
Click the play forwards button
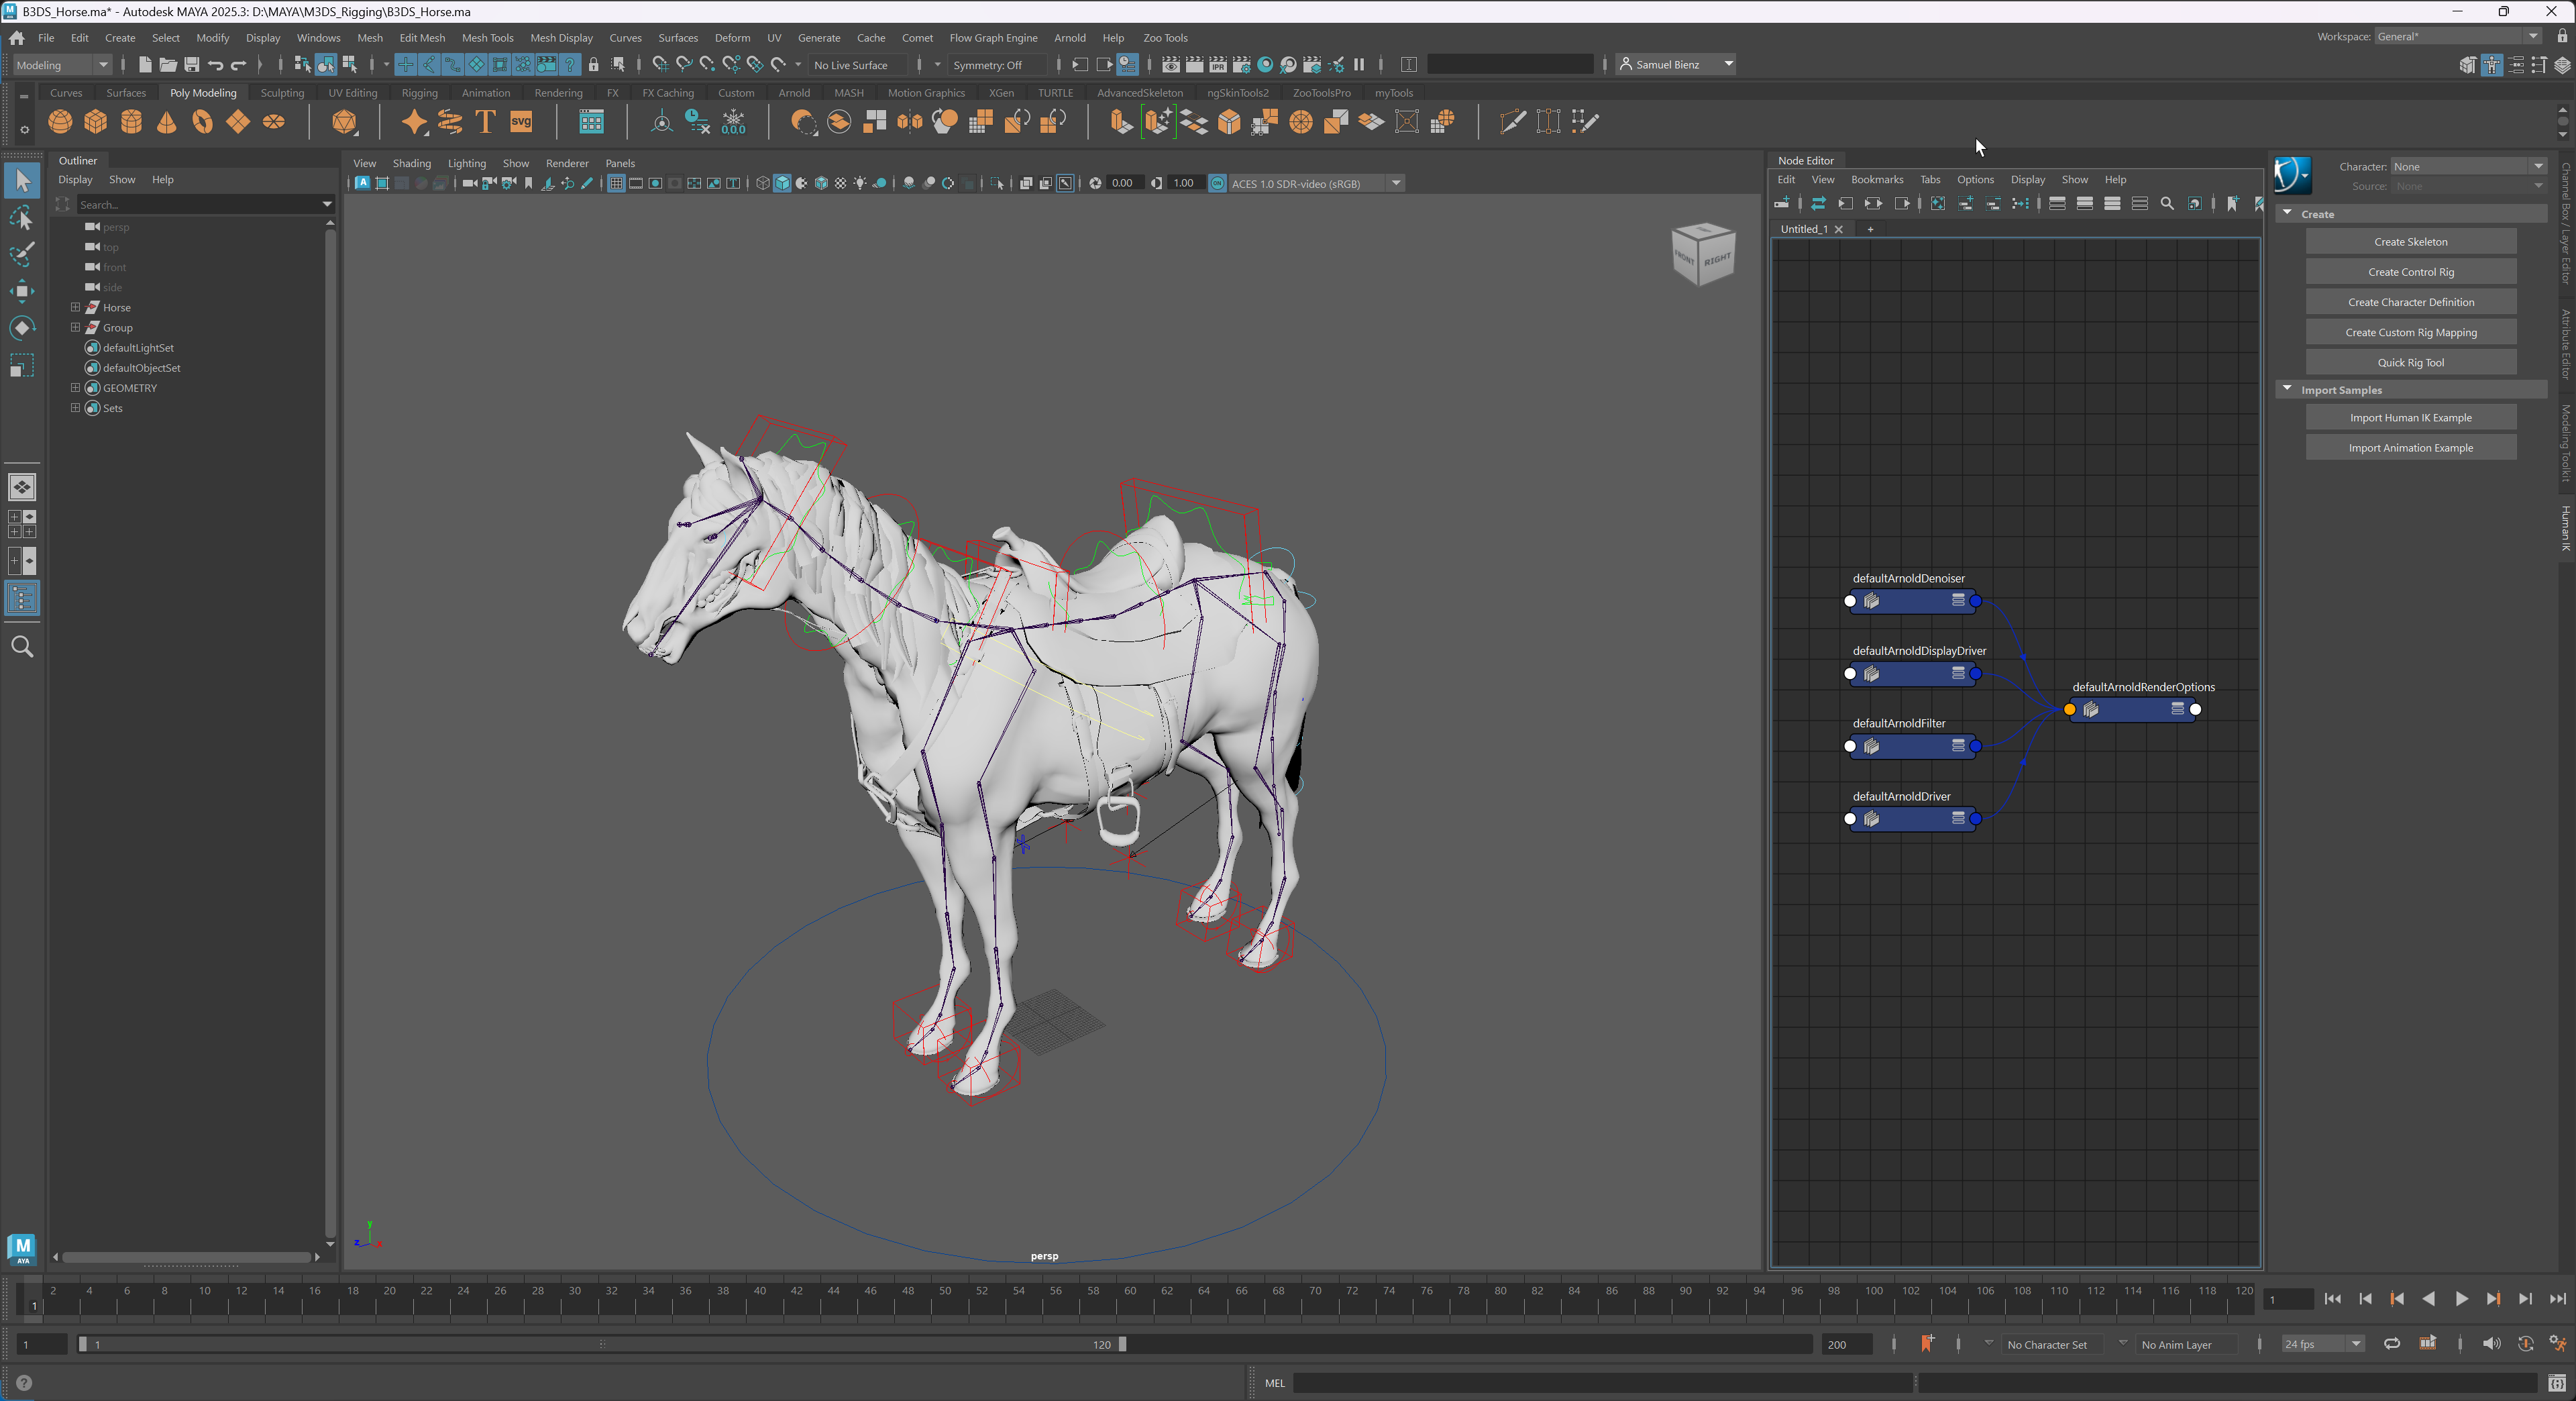[2461, 1299]
